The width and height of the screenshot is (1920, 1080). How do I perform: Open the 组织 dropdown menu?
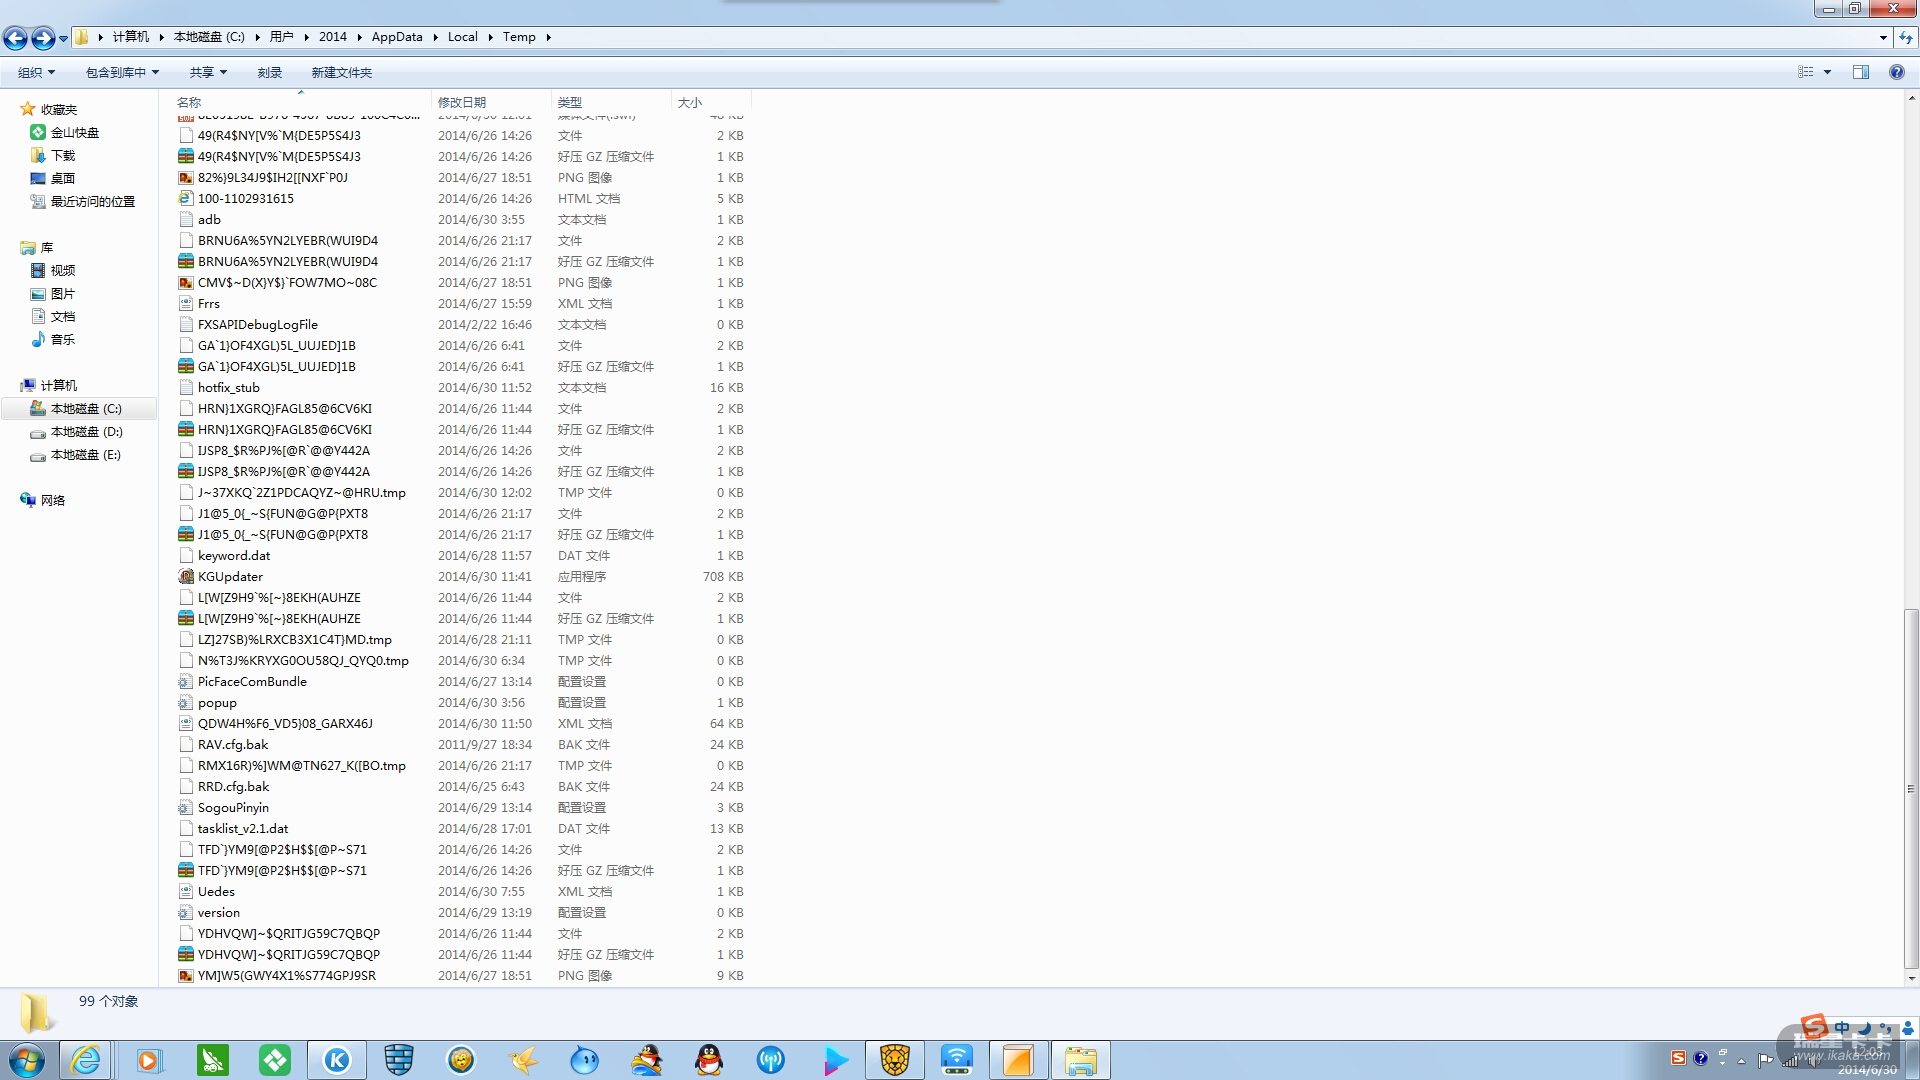[x=36, y=72]
